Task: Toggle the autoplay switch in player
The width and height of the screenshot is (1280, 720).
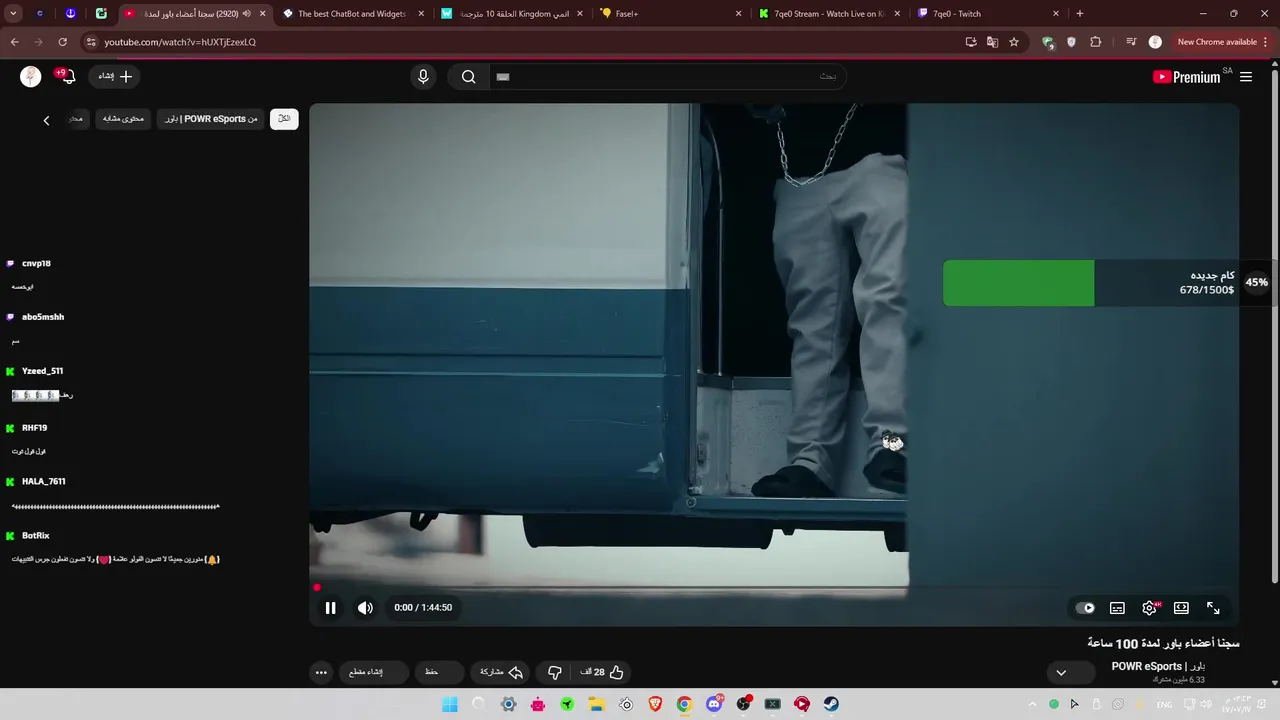Action: coord(1085,608)
